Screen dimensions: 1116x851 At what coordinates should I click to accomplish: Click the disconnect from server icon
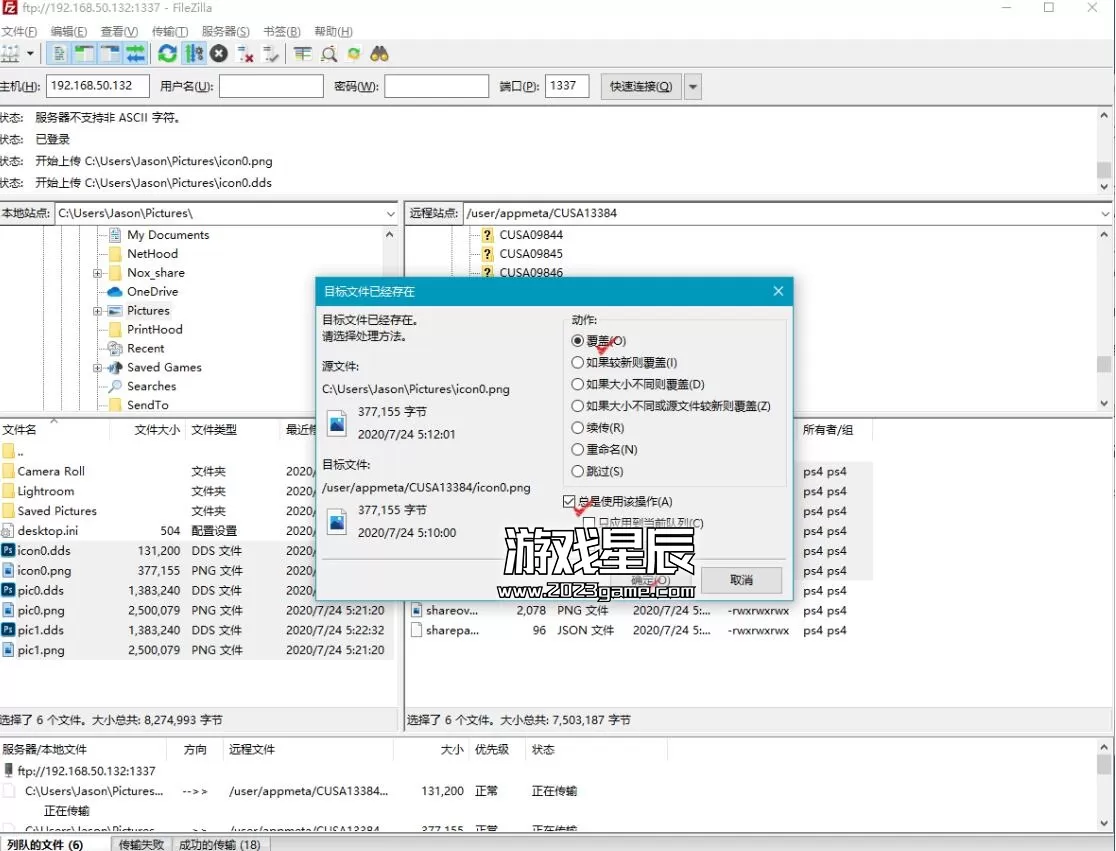(245, 54)
